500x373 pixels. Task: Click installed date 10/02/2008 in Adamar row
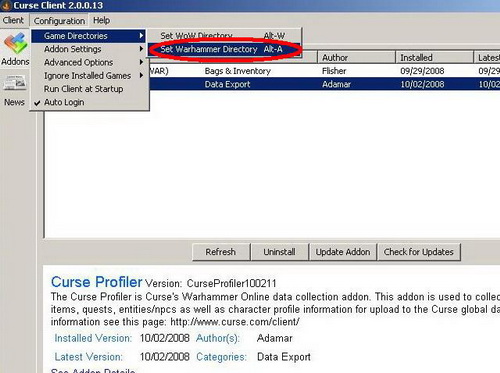pyautogui.click(x=422, y=84)
